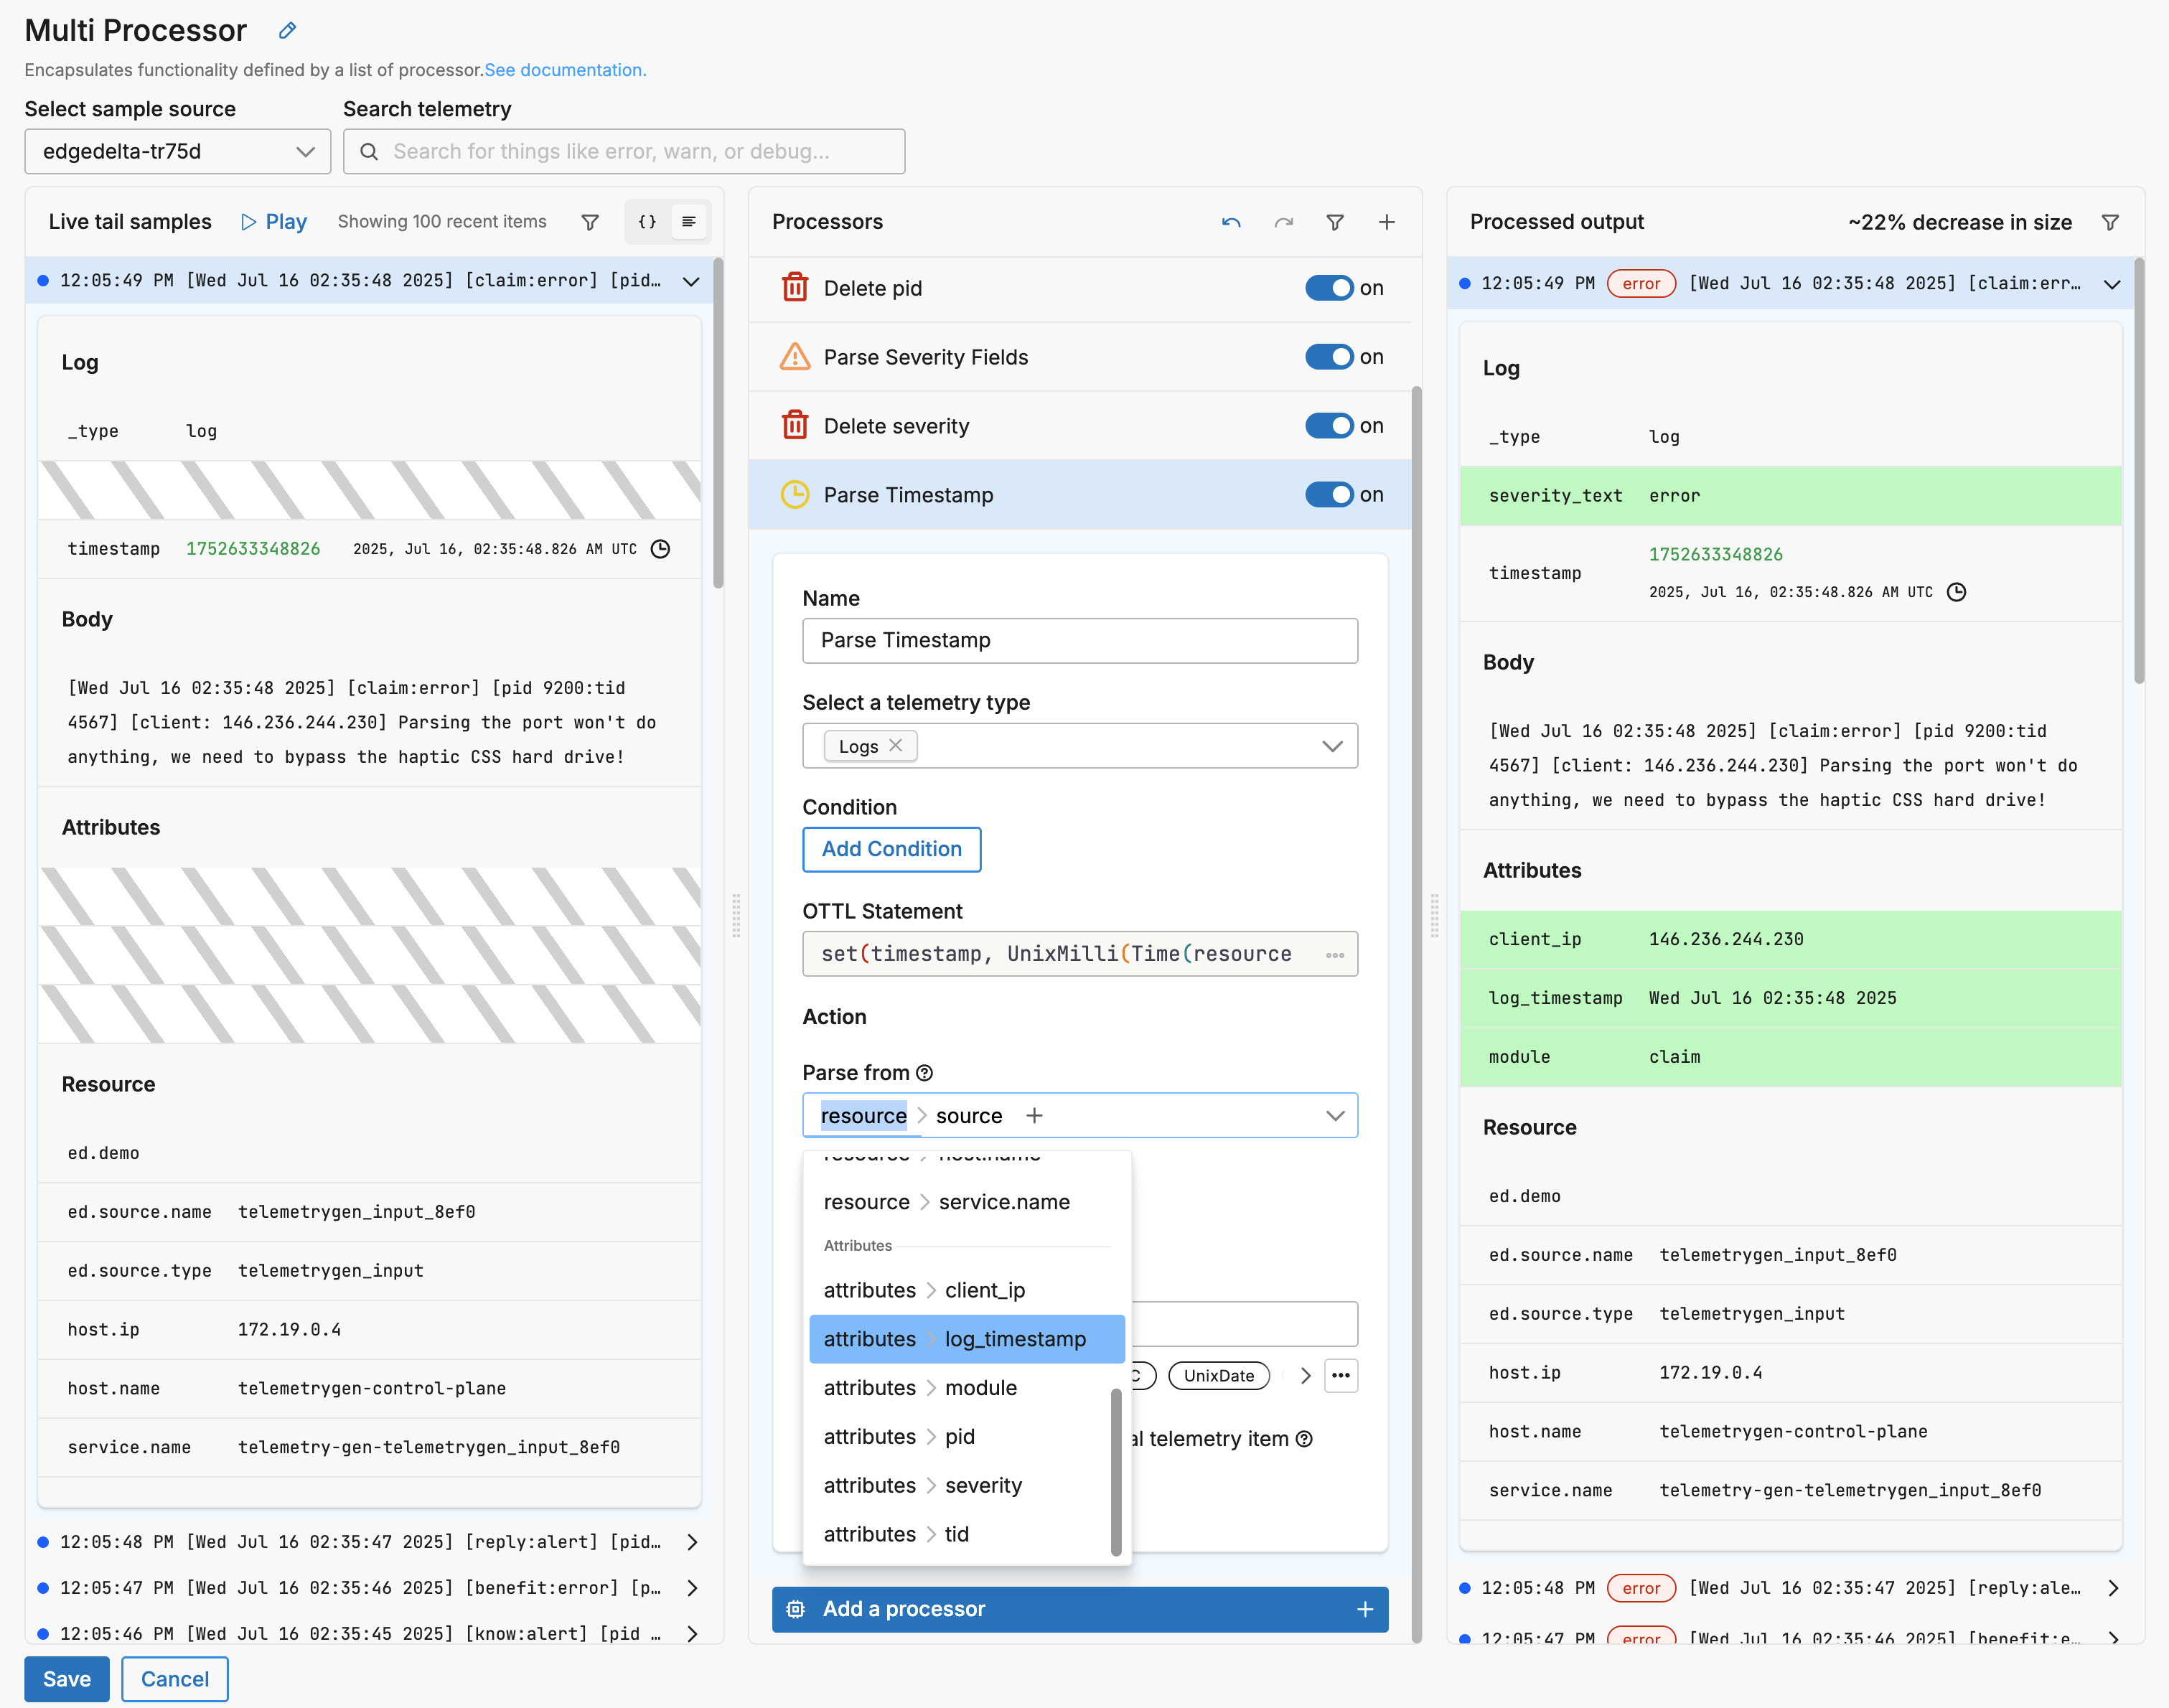
Task: Click the plus icon after source path
Action: 1034,1116
